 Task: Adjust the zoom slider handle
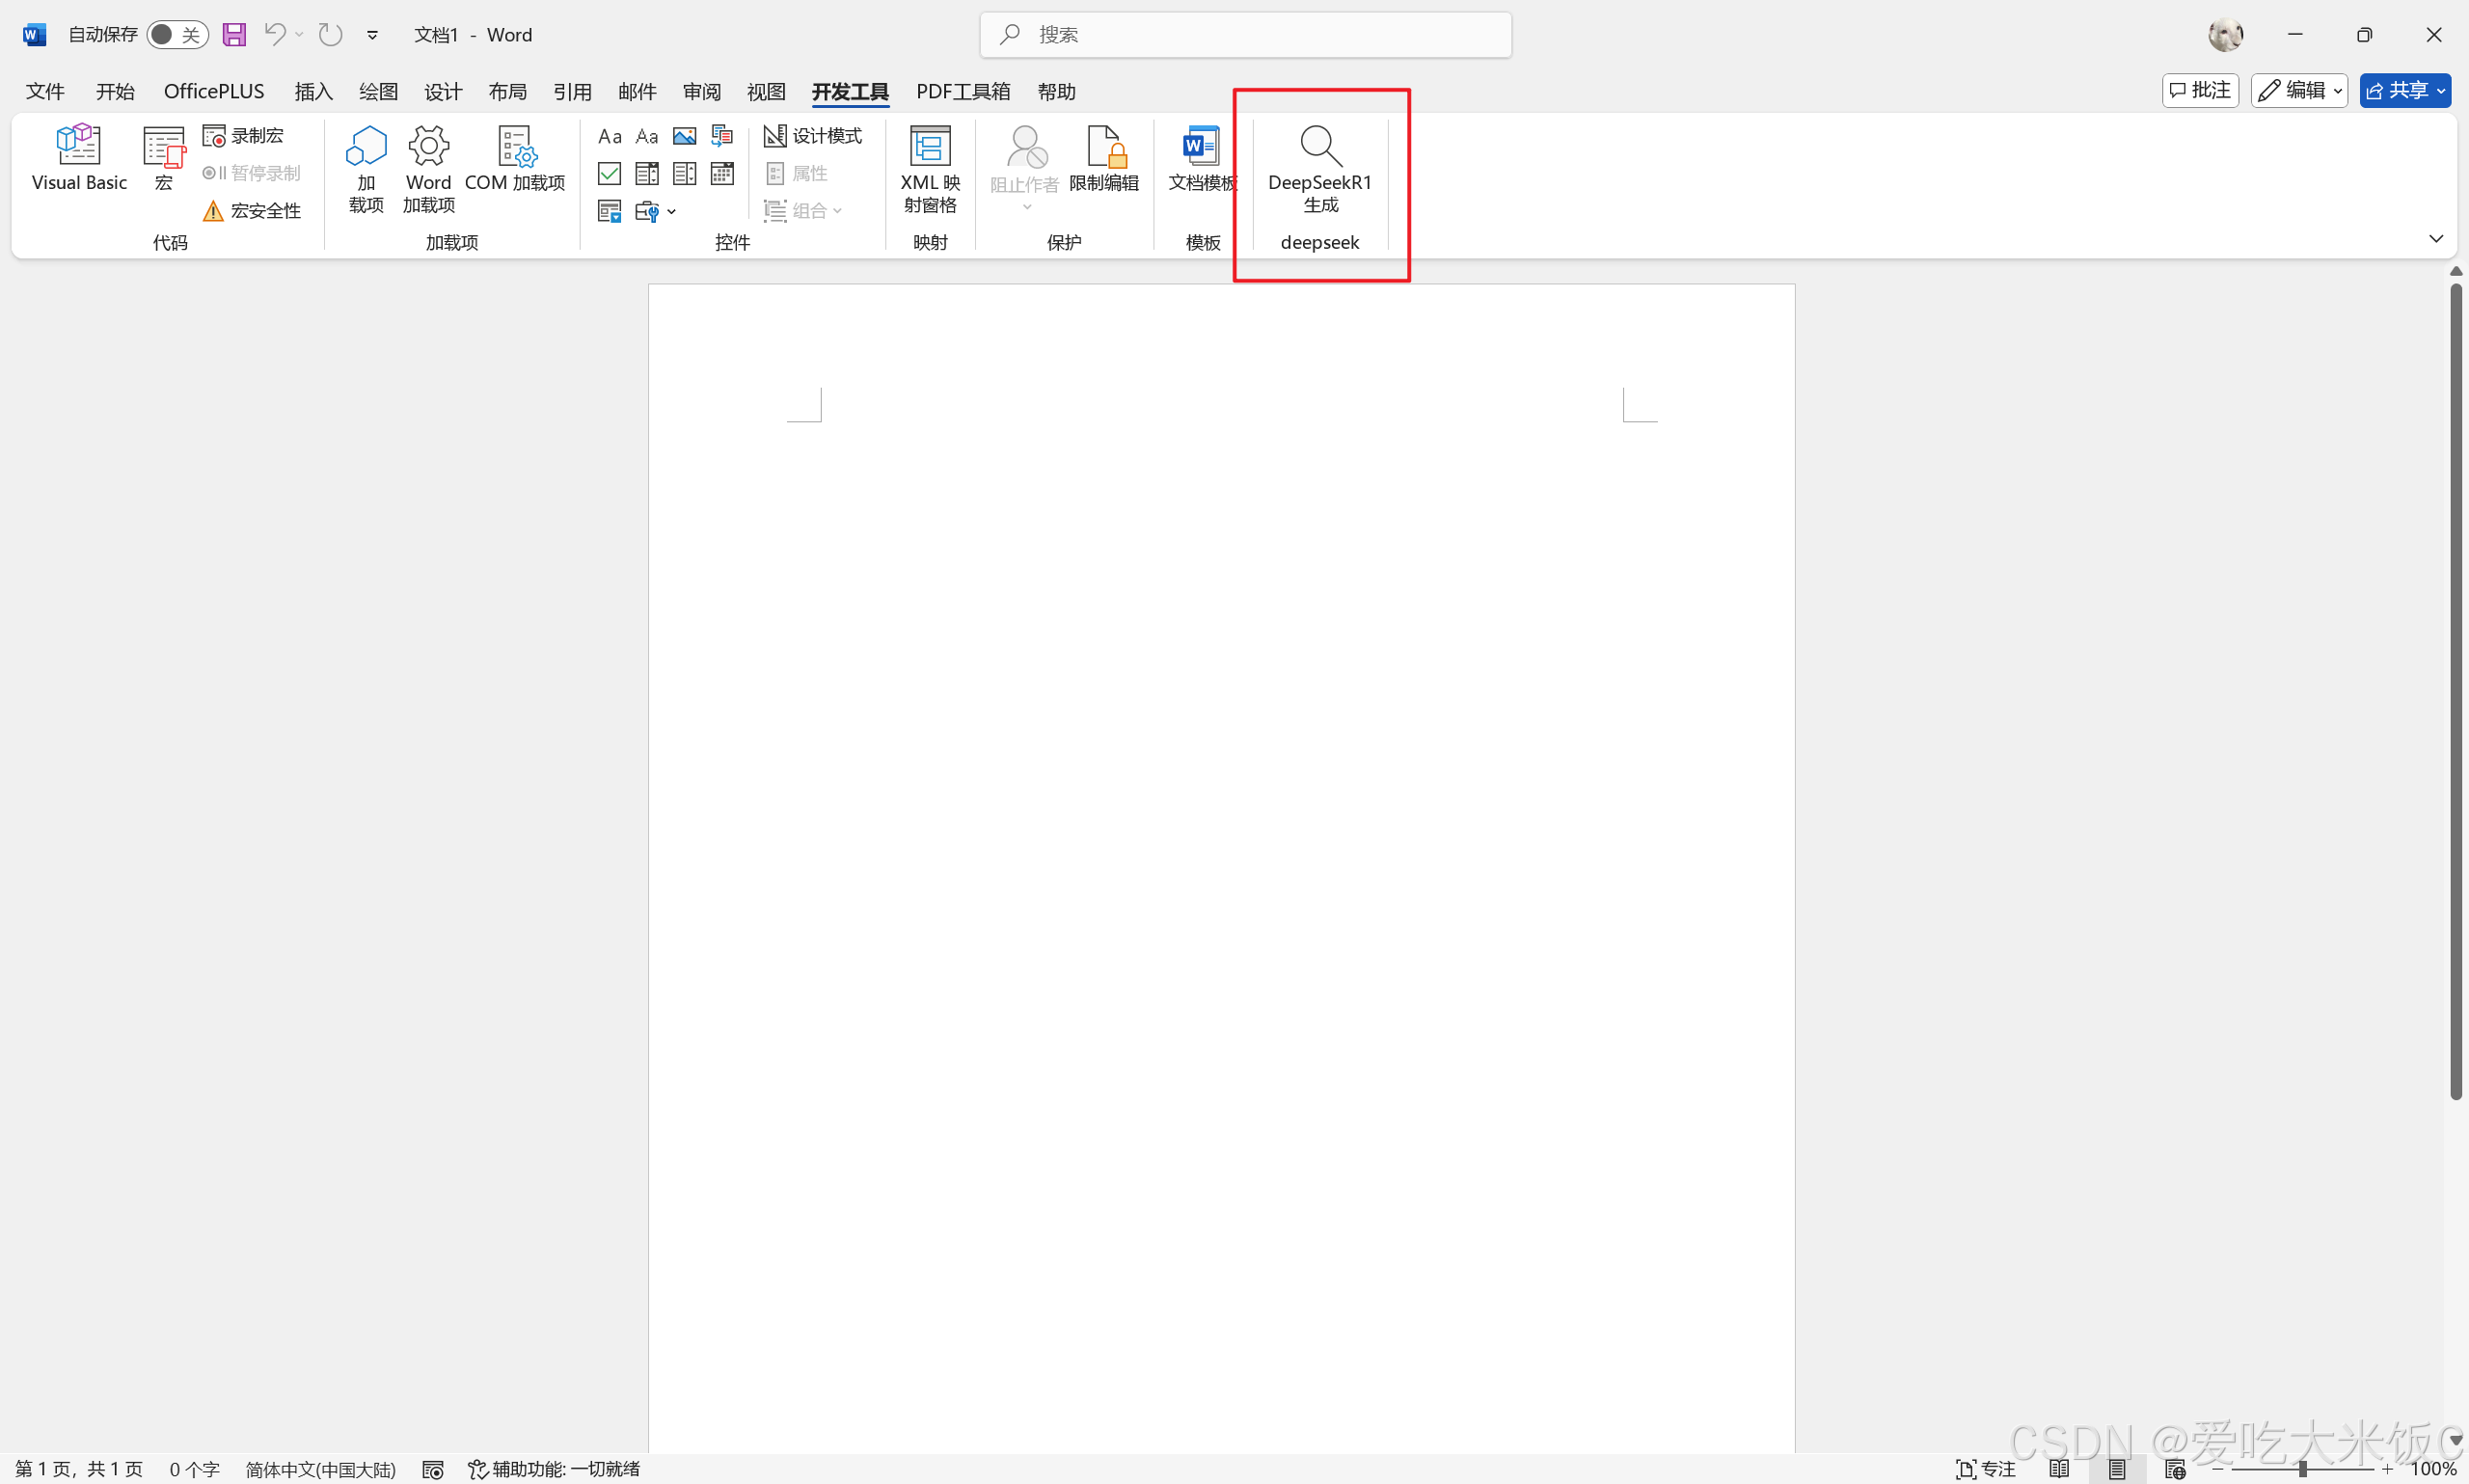[x=2301, y=1469]
